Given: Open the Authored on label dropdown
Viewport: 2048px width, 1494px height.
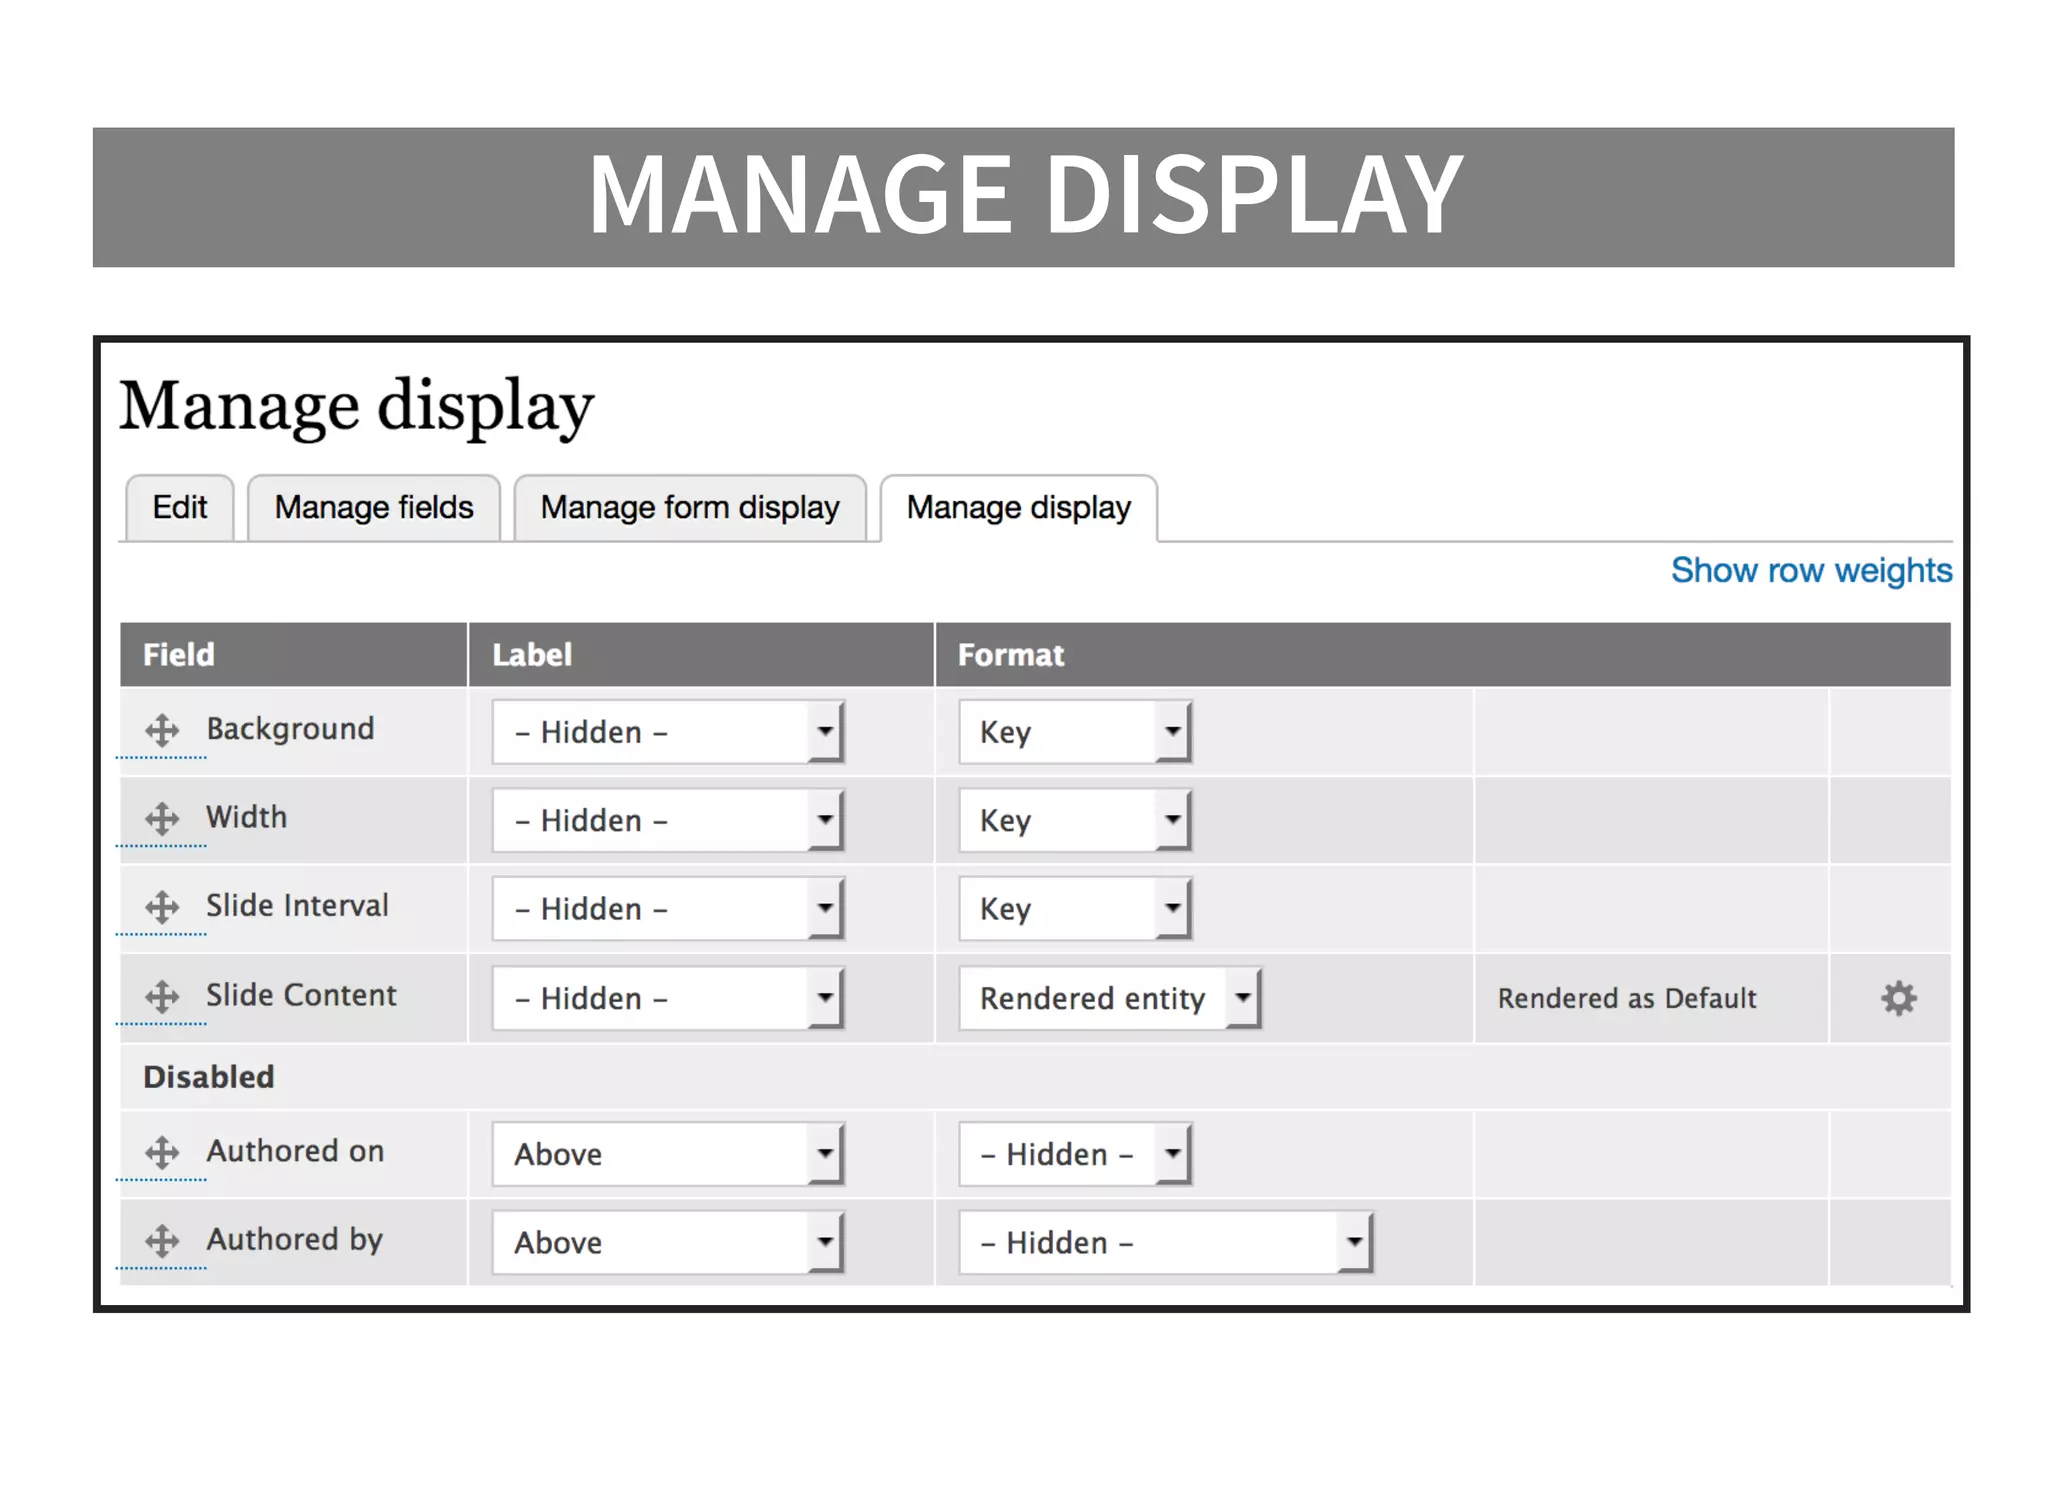Looking at the screenshot, I should (x=668, y=1154).
